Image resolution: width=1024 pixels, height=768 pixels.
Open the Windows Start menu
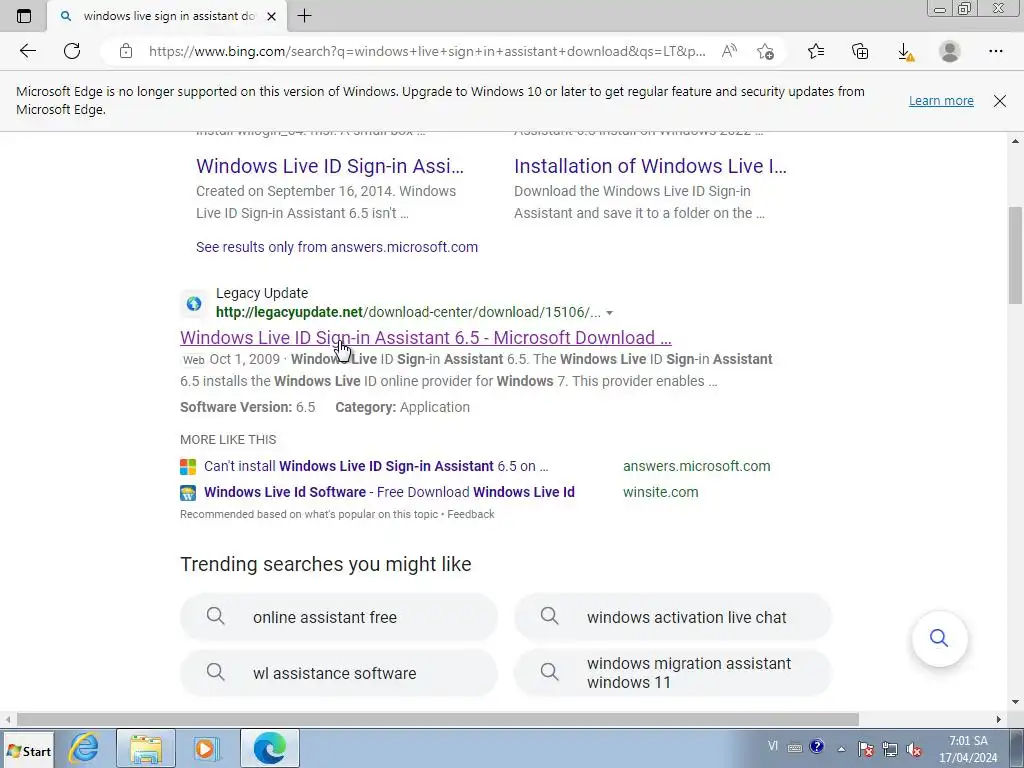[29, 751]
